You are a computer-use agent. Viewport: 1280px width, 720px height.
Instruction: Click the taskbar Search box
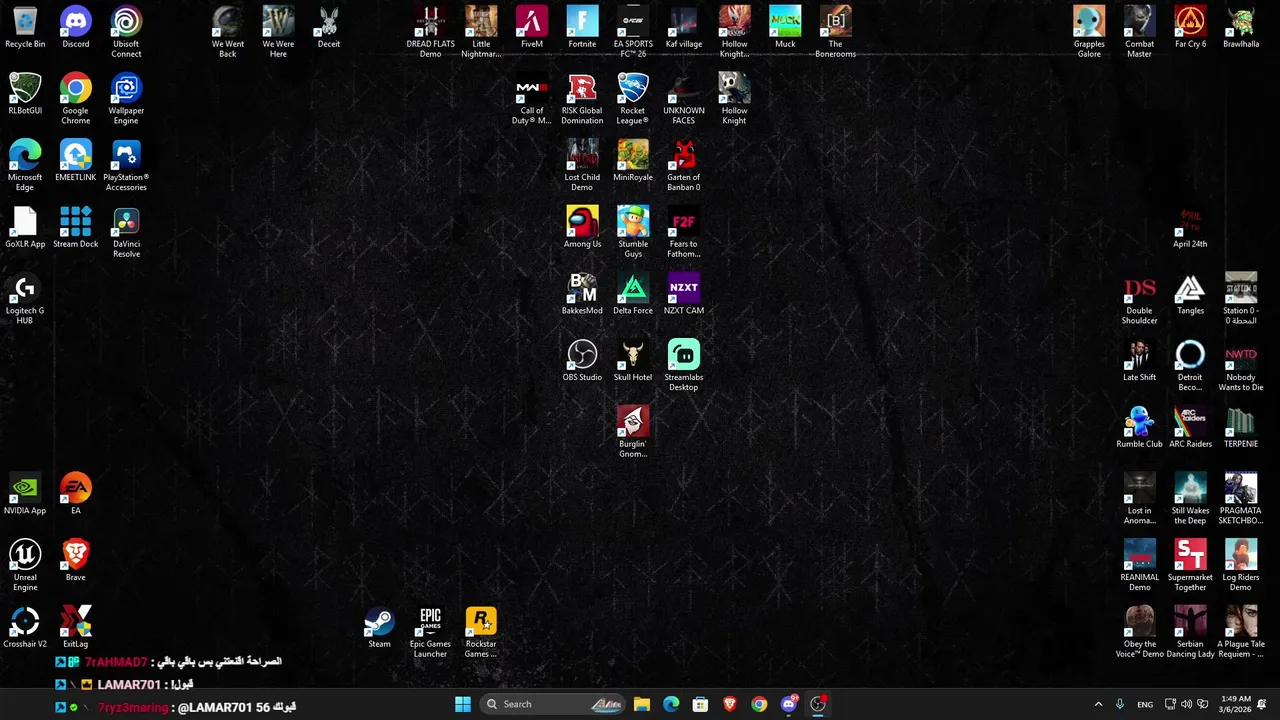point(553,704)
